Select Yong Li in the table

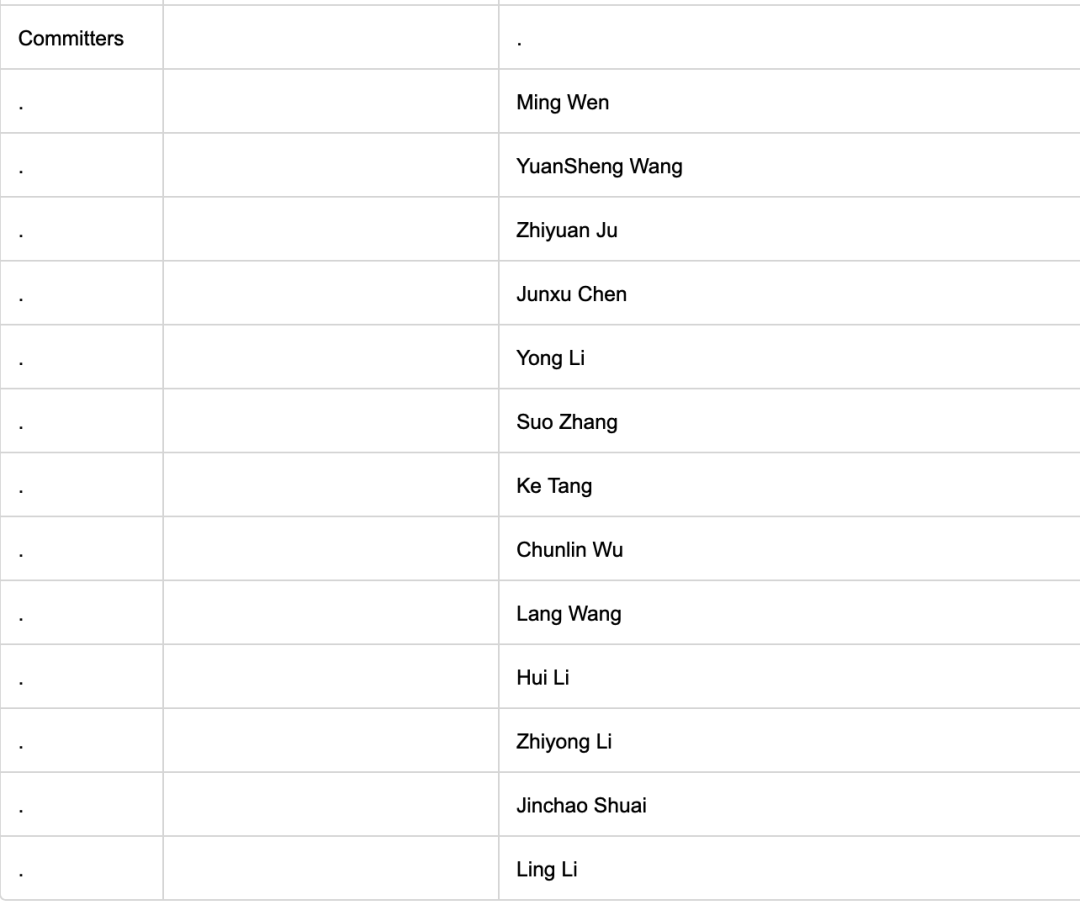(x=550, y=358)
